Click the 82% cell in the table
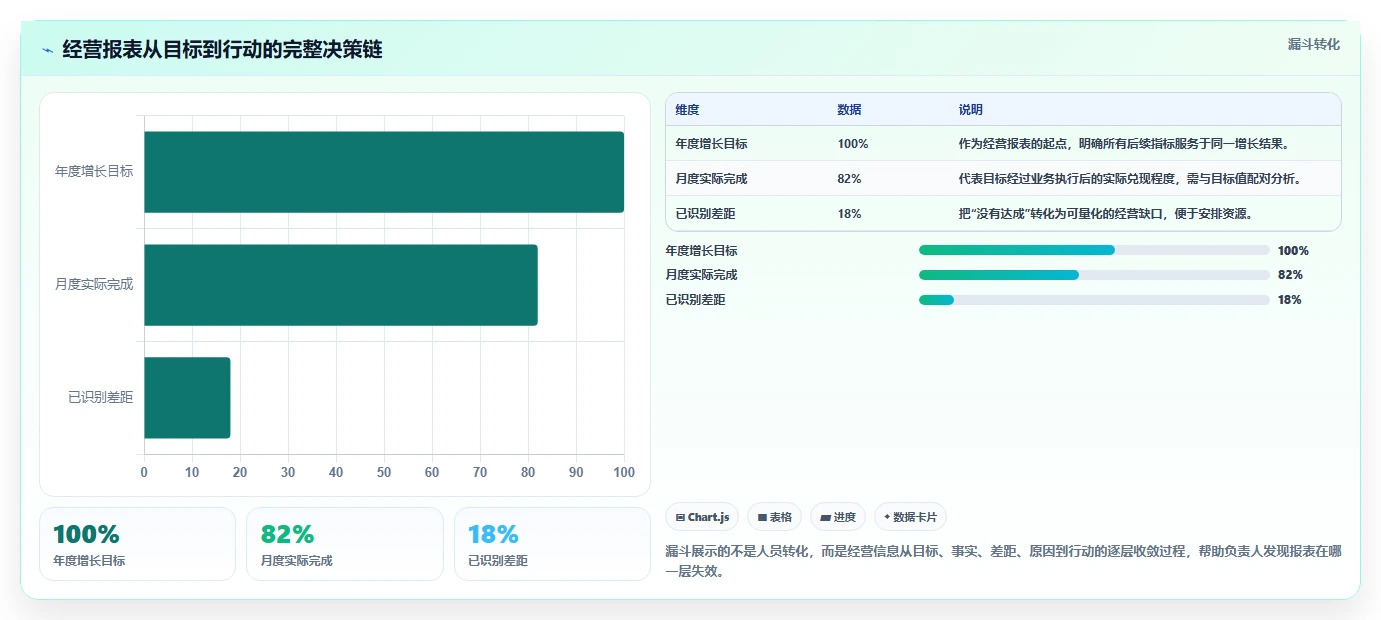 (x=849, y=179)
